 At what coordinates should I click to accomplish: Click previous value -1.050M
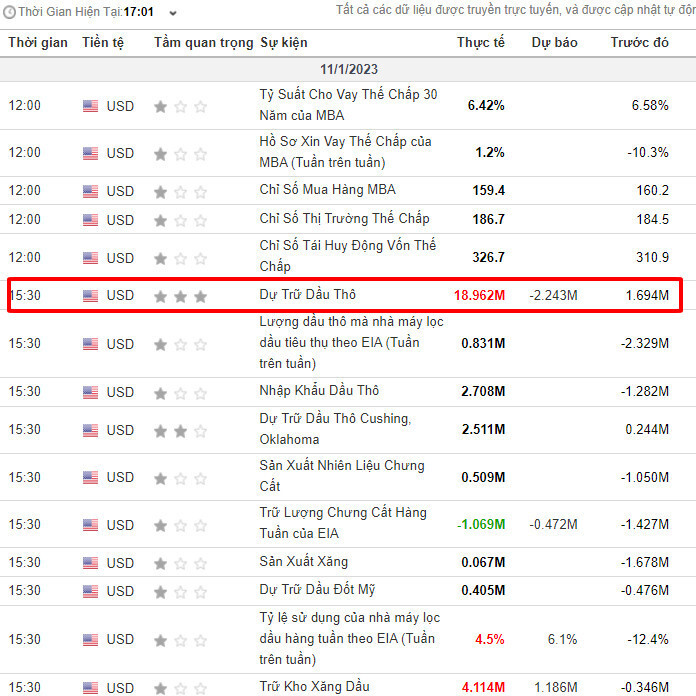pyautogui.click(x=645, y=477)
